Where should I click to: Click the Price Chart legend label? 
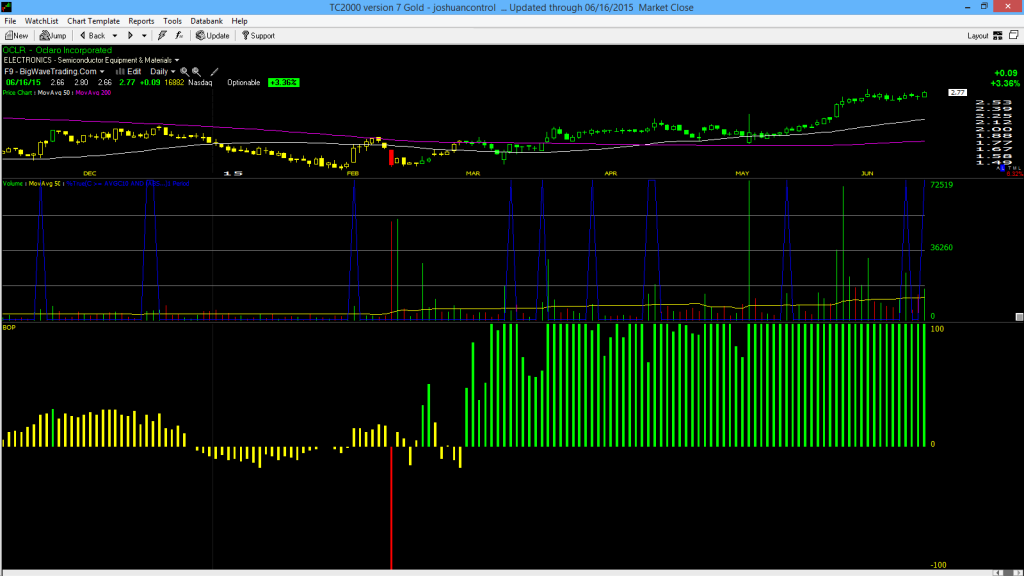point(18,93)
